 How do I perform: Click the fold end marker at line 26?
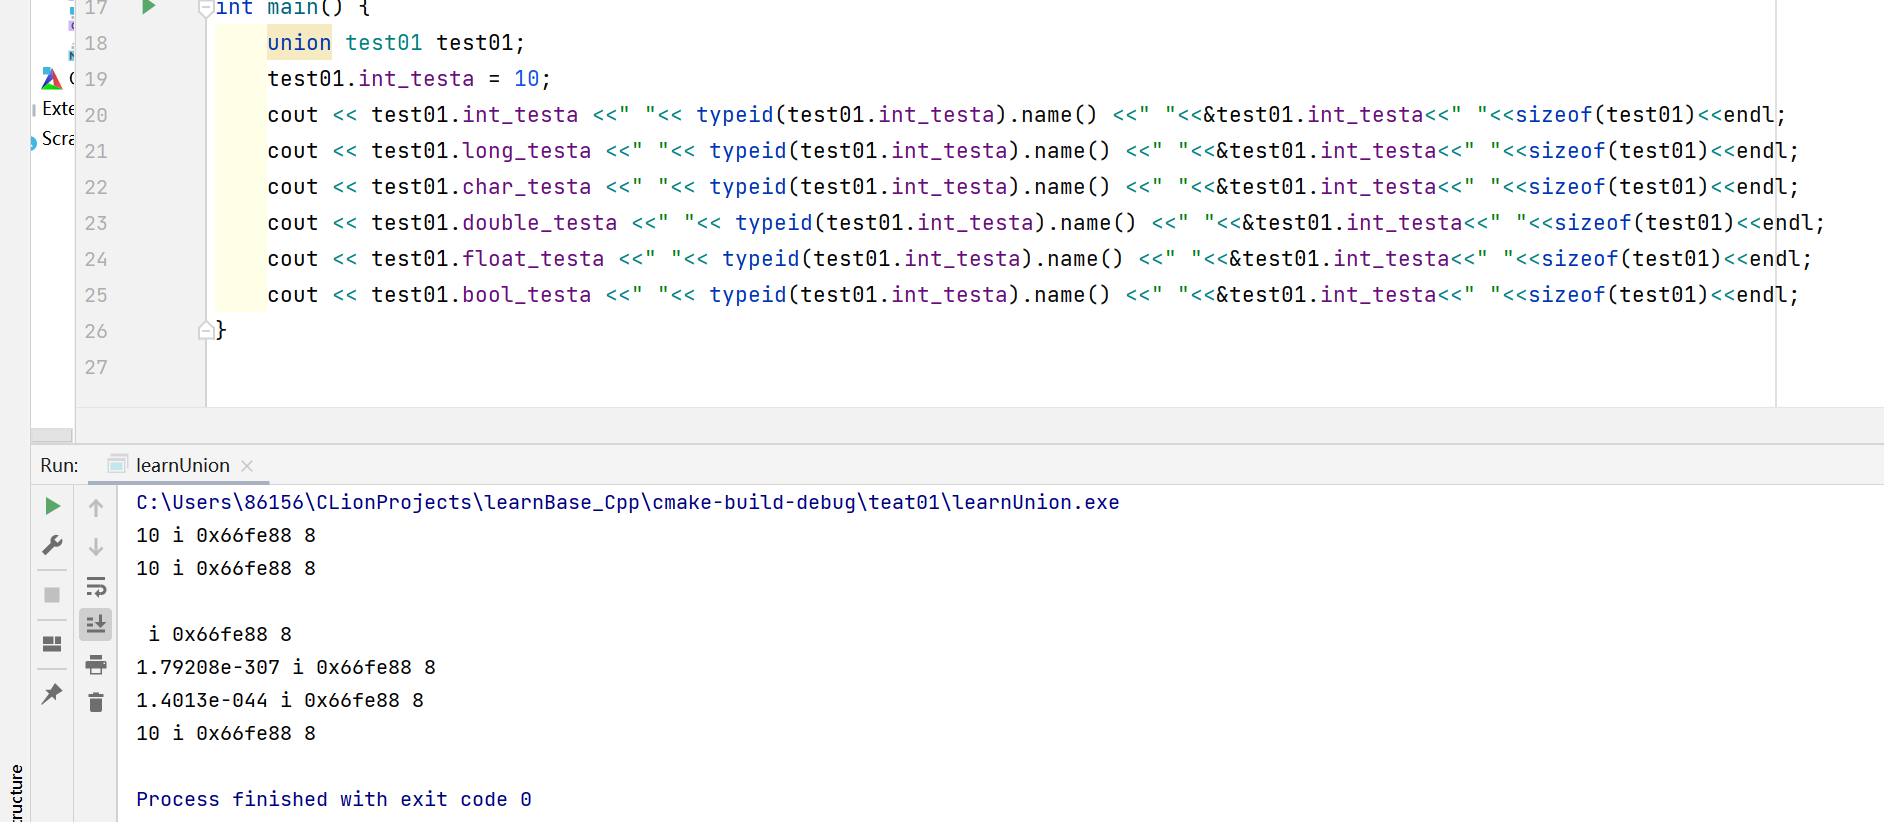pos(205,330)
